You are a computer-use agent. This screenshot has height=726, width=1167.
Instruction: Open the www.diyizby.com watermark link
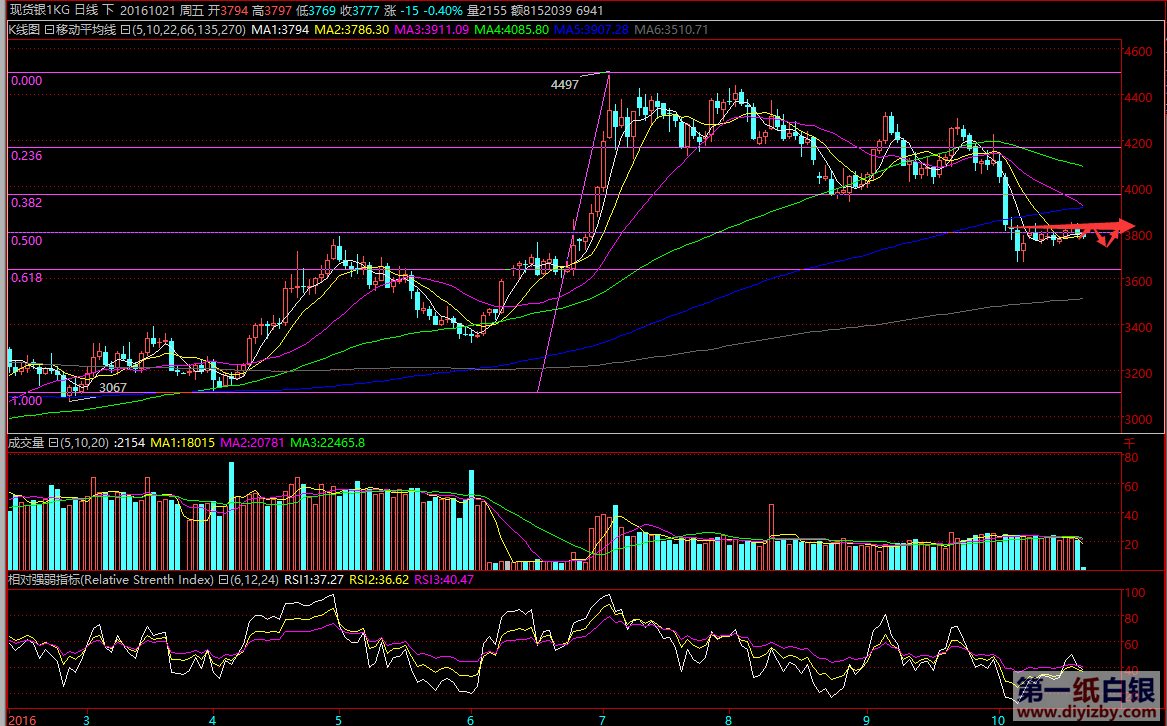[1084, 714]
